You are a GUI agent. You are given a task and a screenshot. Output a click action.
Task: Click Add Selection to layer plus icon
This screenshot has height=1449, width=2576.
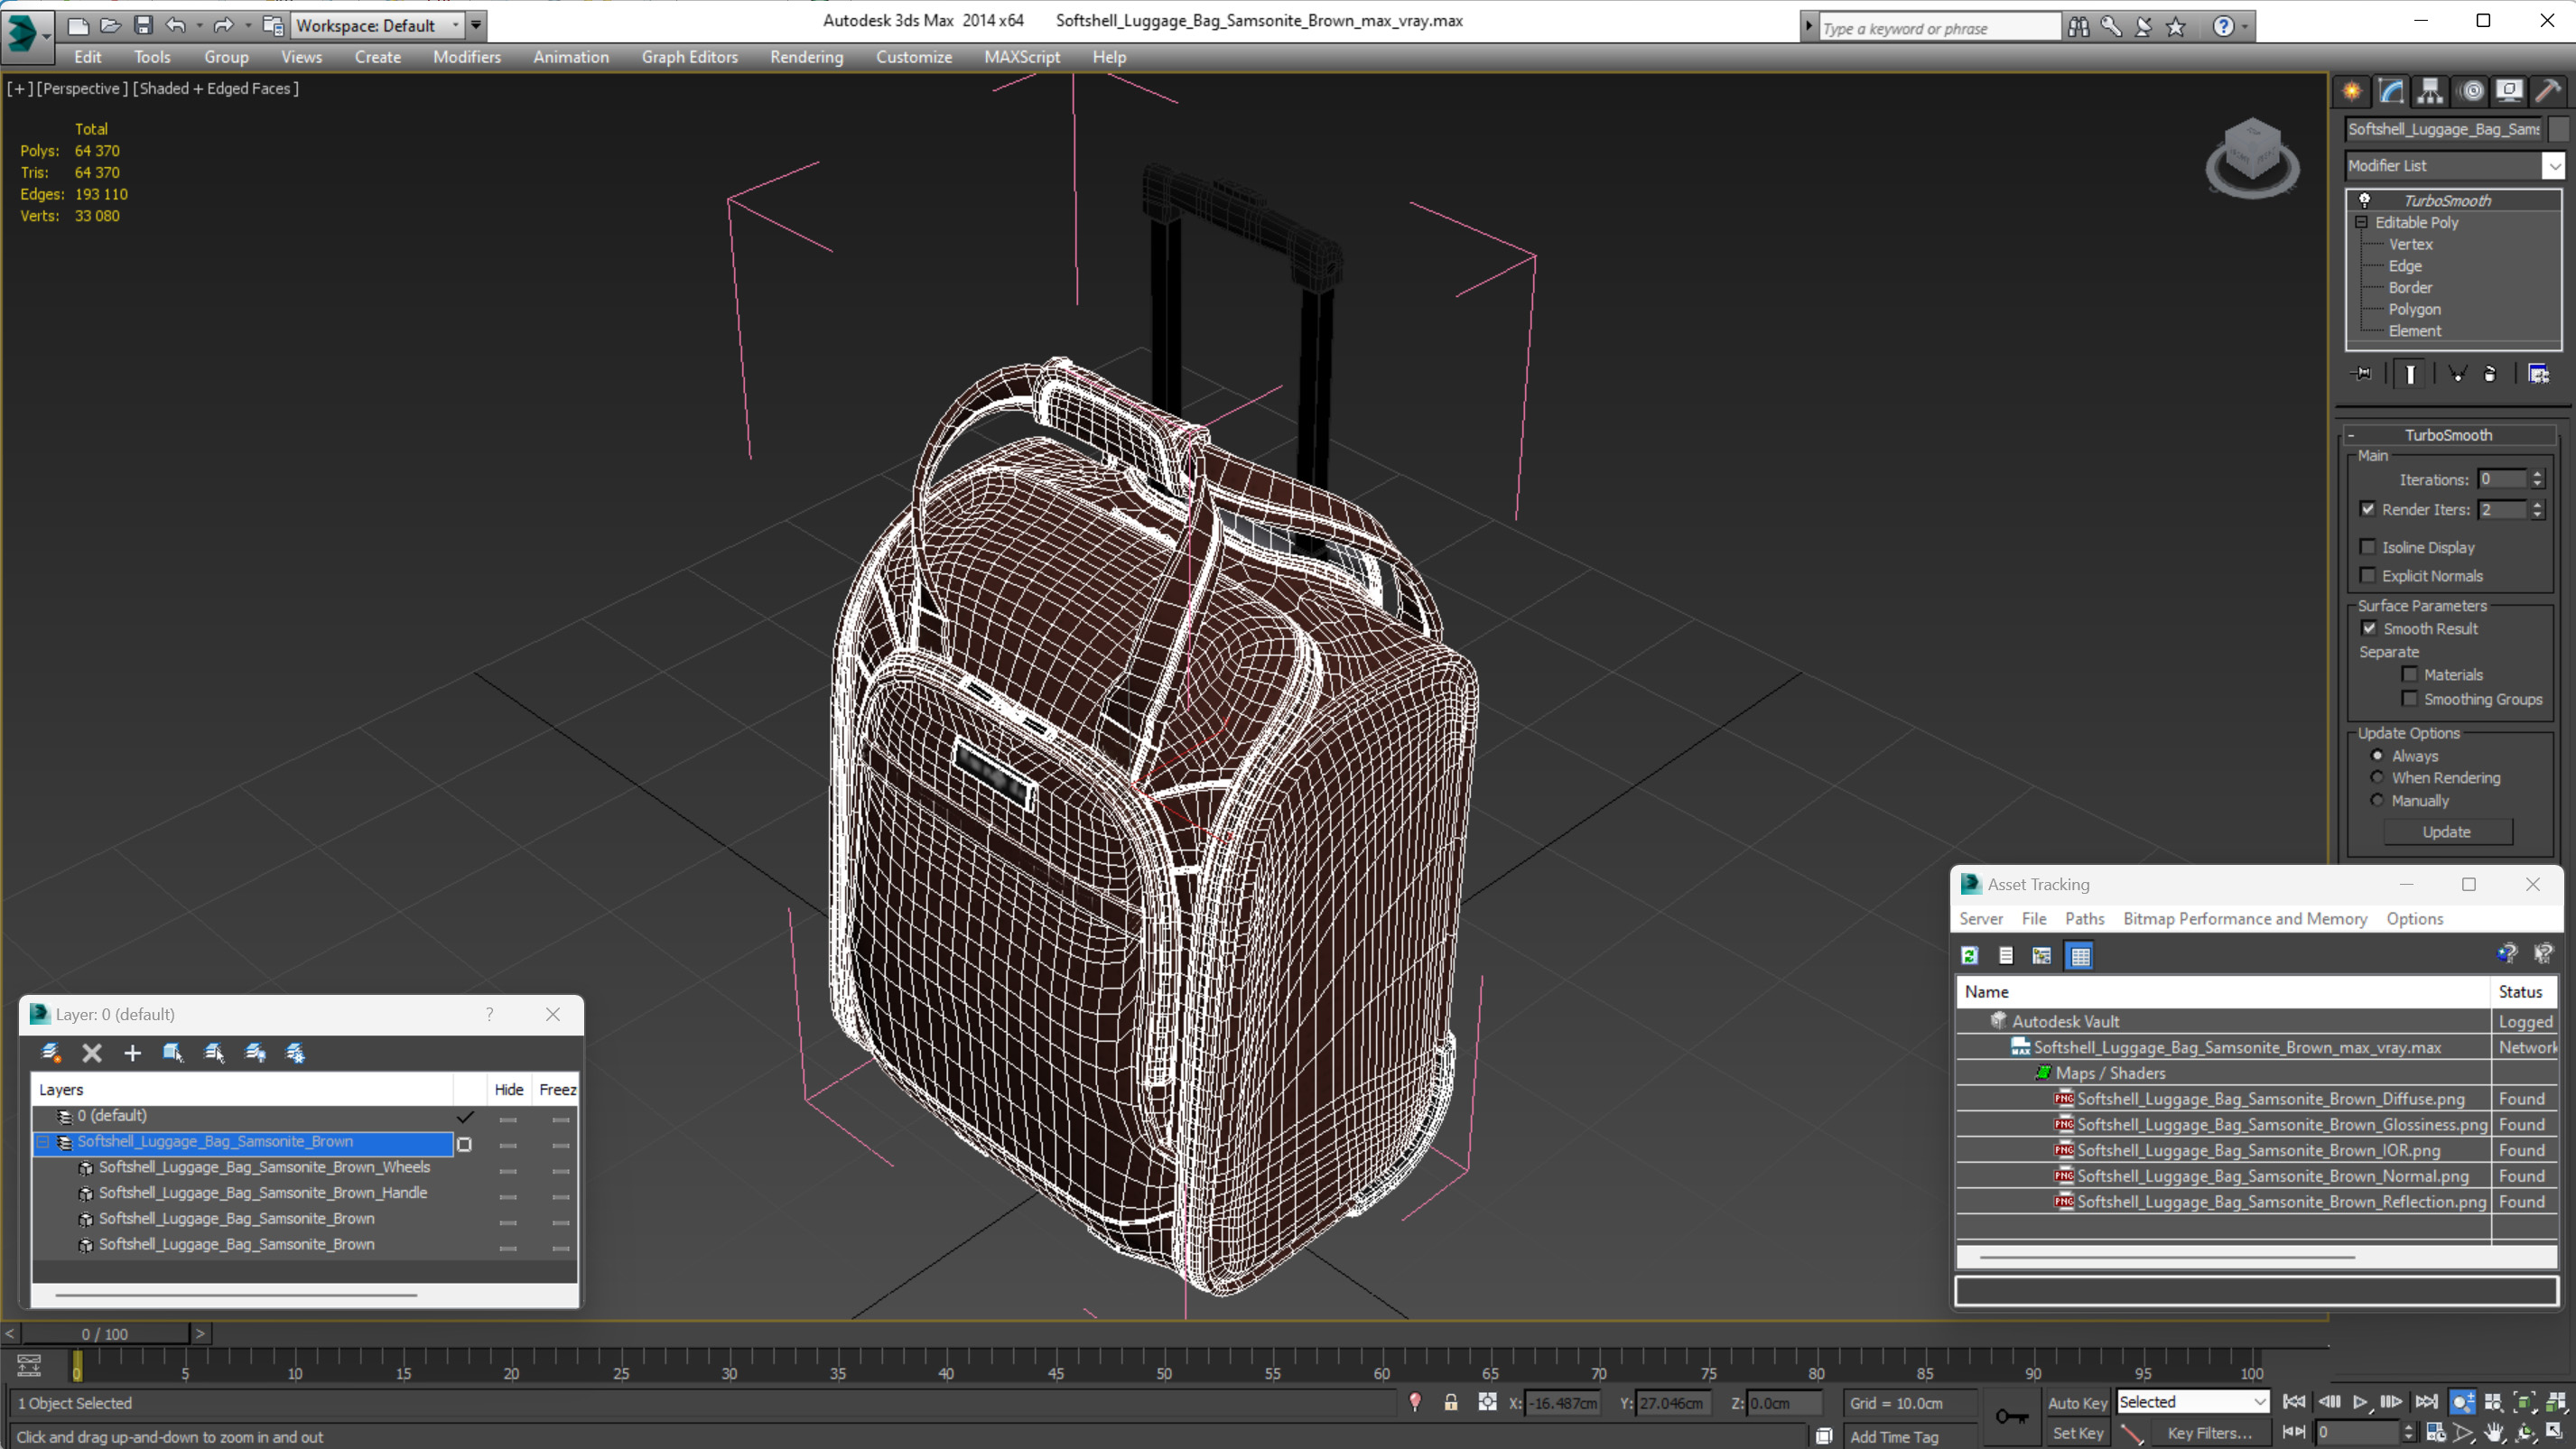point(132,1052)
